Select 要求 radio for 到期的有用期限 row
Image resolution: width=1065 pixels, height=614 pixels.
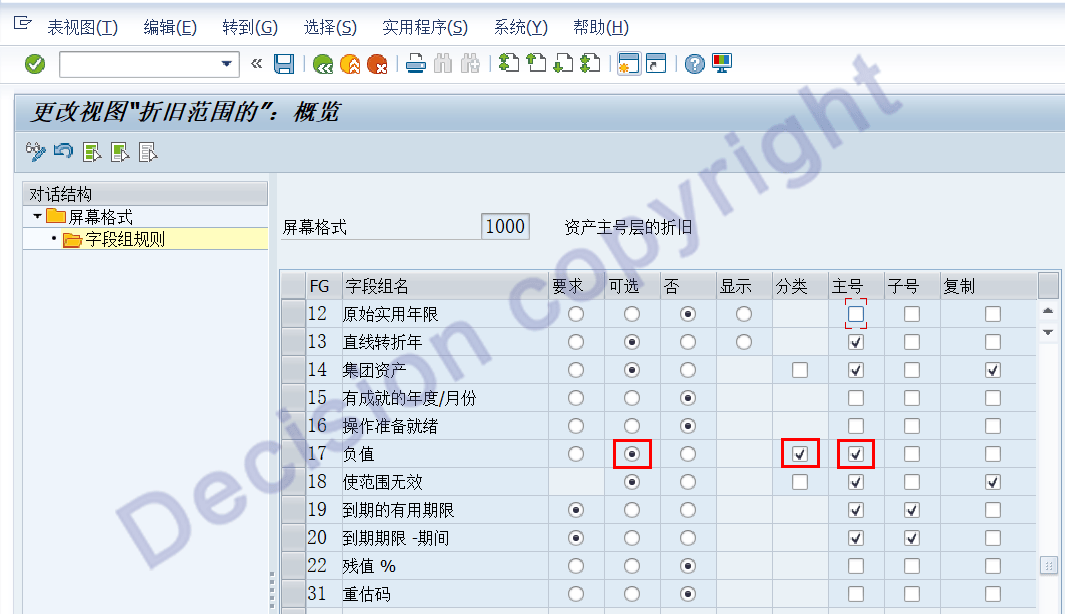576,510
